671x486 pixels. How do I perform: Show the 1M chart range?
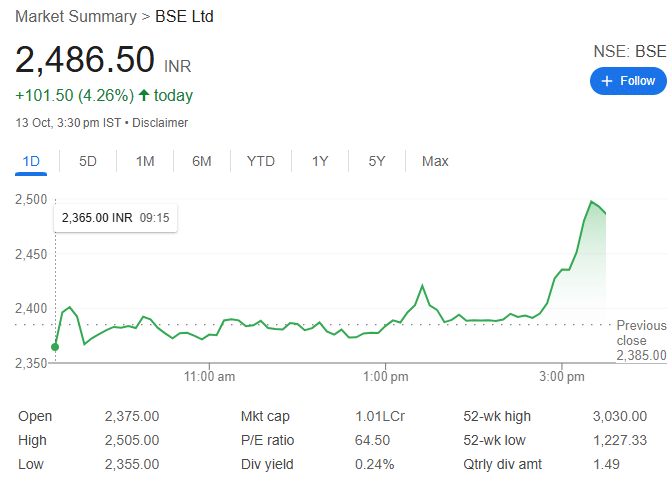(145, 161)
